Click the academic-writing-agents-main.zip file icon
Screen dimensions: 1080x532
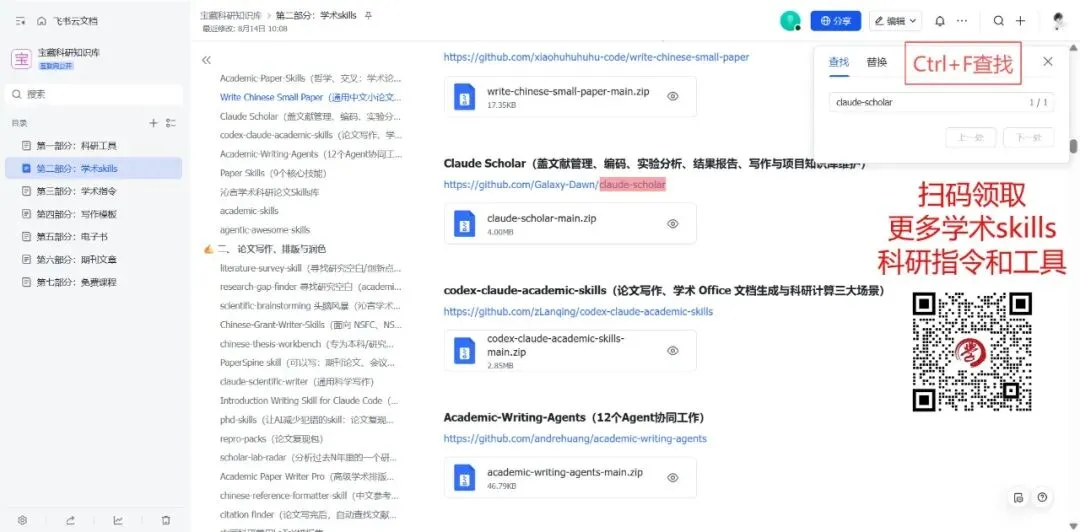(465, 478)
